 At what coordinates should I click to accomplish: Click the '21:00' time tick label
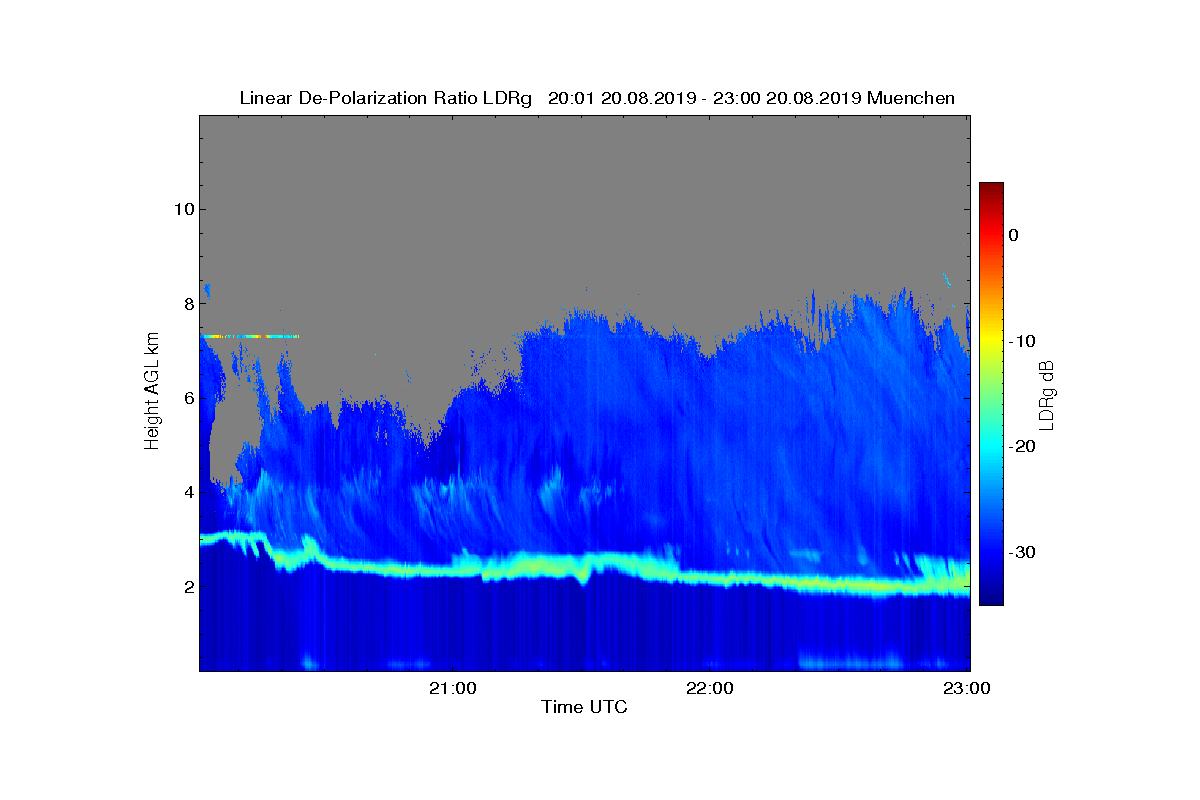tap(452, 688)
